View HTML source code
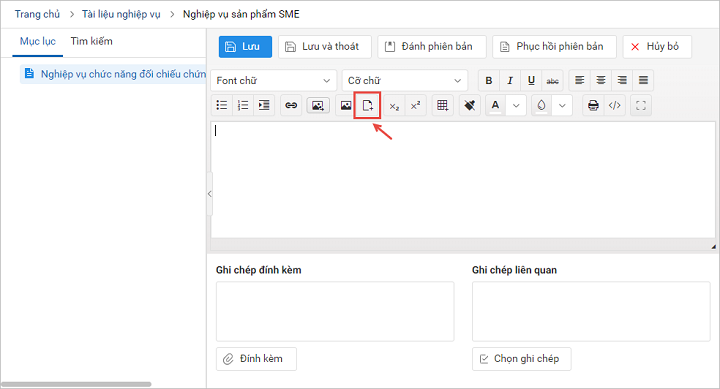 click(615, 105)
